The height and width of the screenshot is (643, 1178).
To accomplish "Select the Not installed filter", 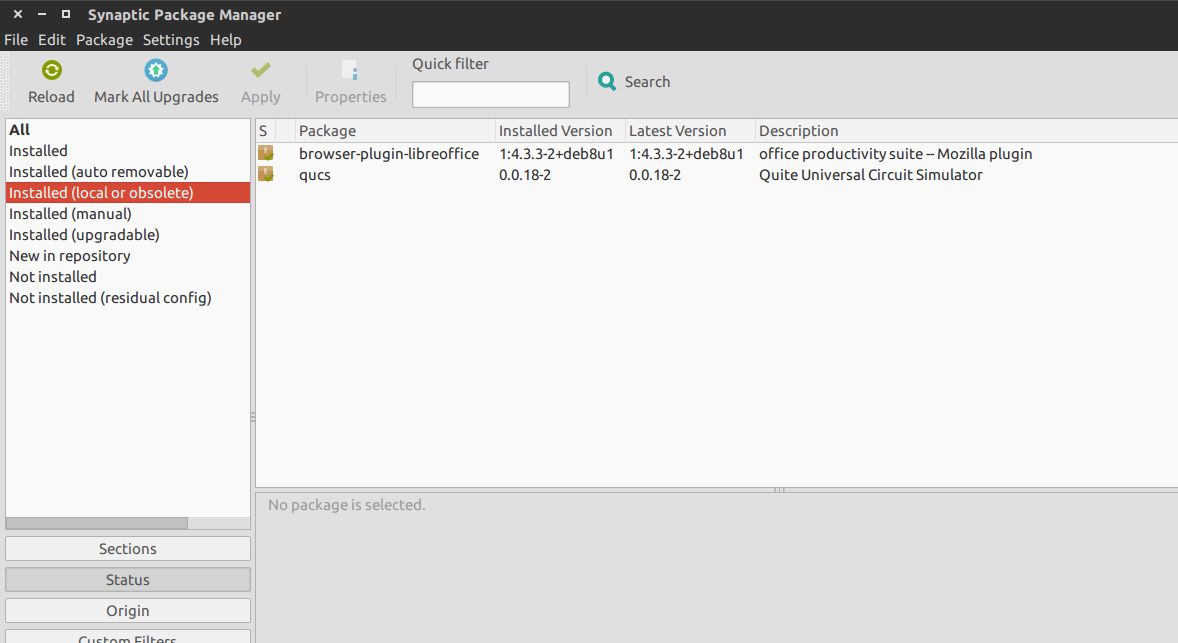I will [128, 277].
